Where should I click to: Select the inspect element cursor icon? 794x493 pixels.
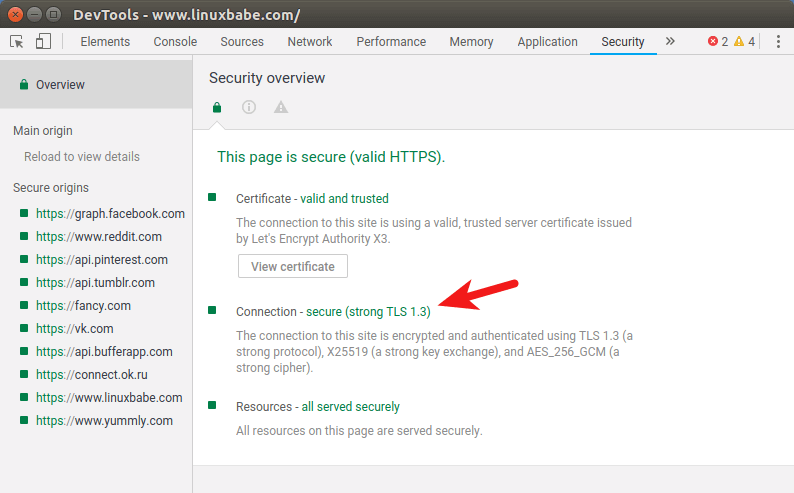coord(17,41)
